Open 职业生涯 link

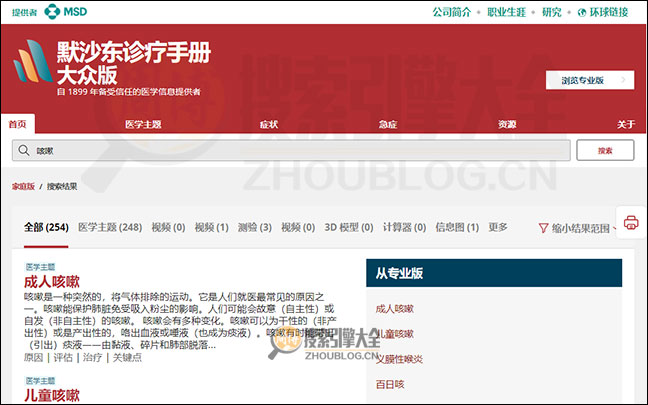(x=506, y=12)
